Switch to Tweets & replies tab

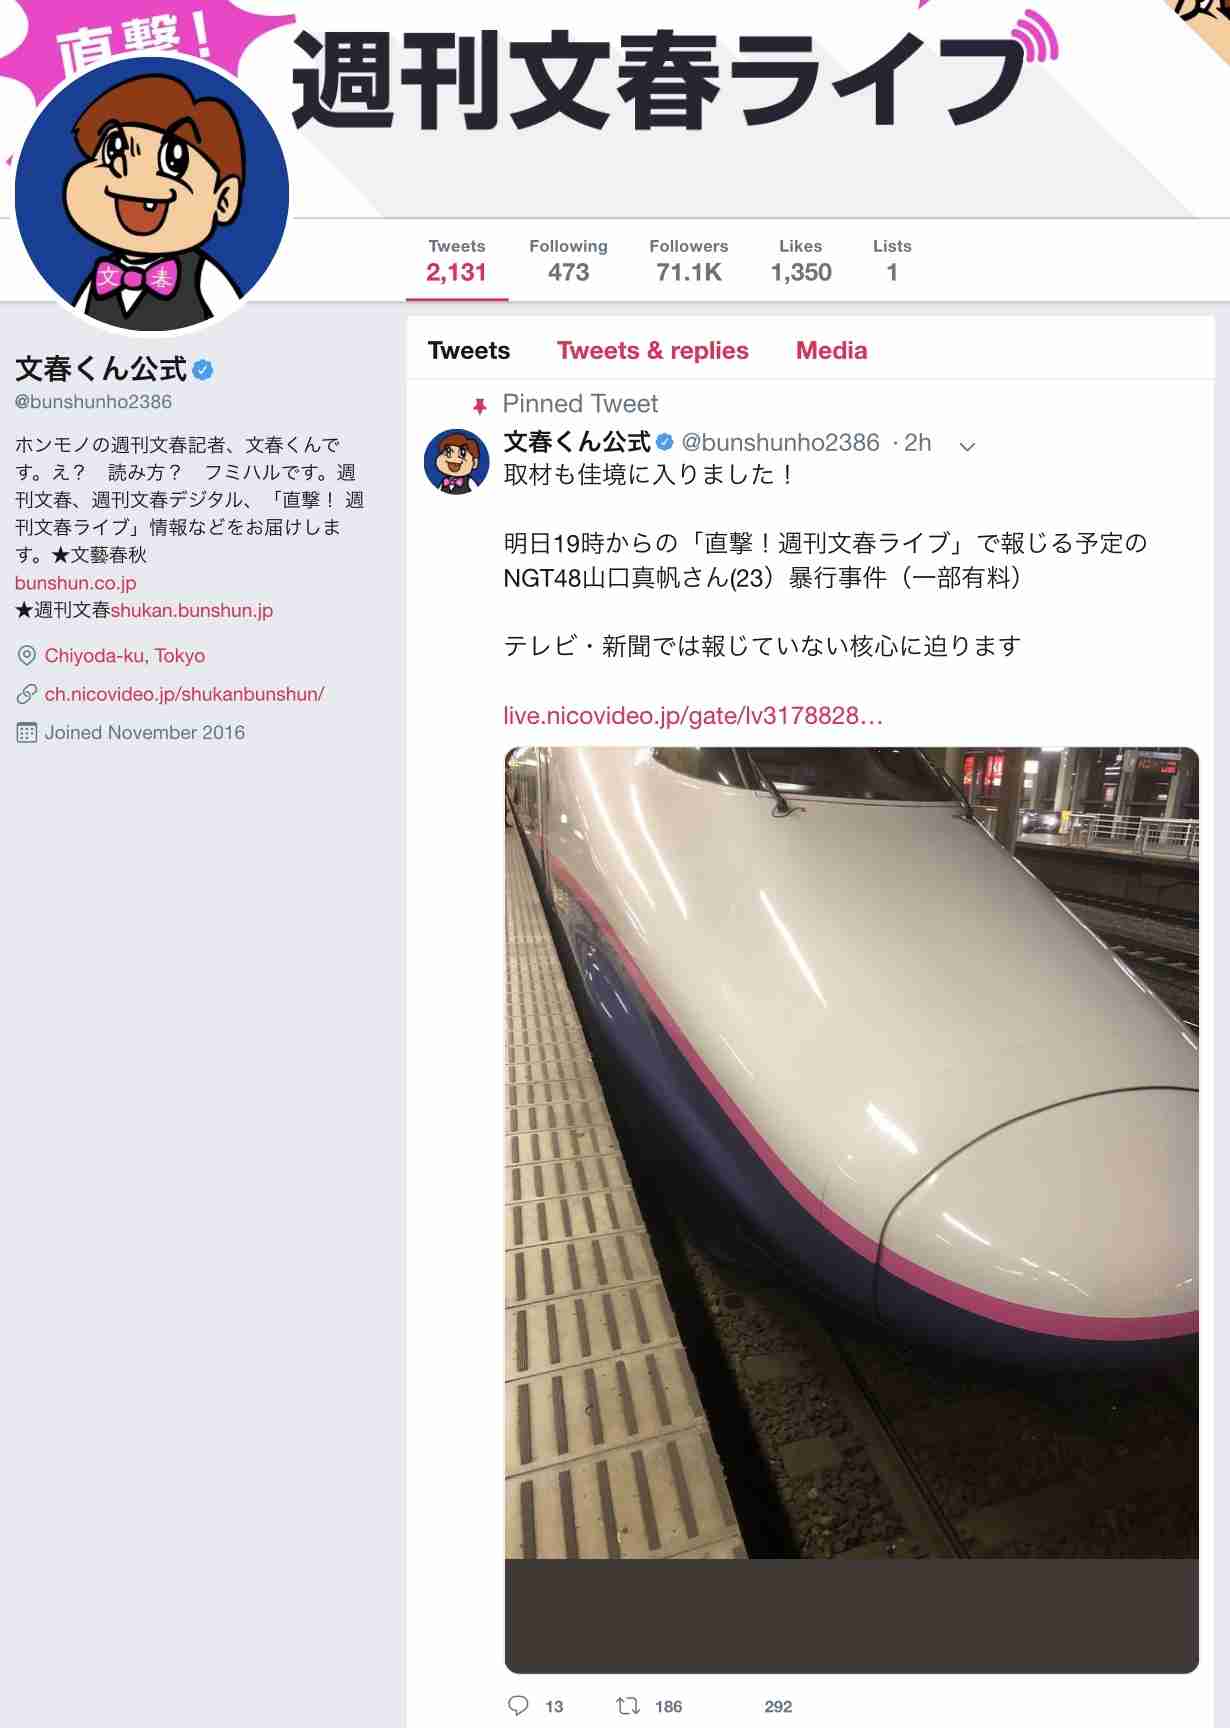653,350
